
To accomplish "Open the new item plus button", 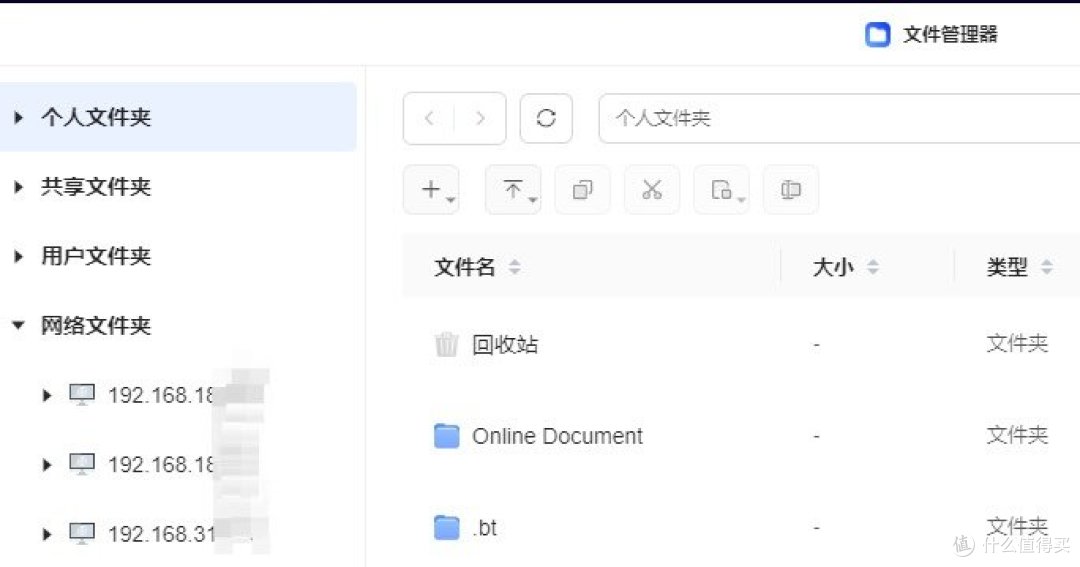I will pyautogui.click(x=431, y=189).
